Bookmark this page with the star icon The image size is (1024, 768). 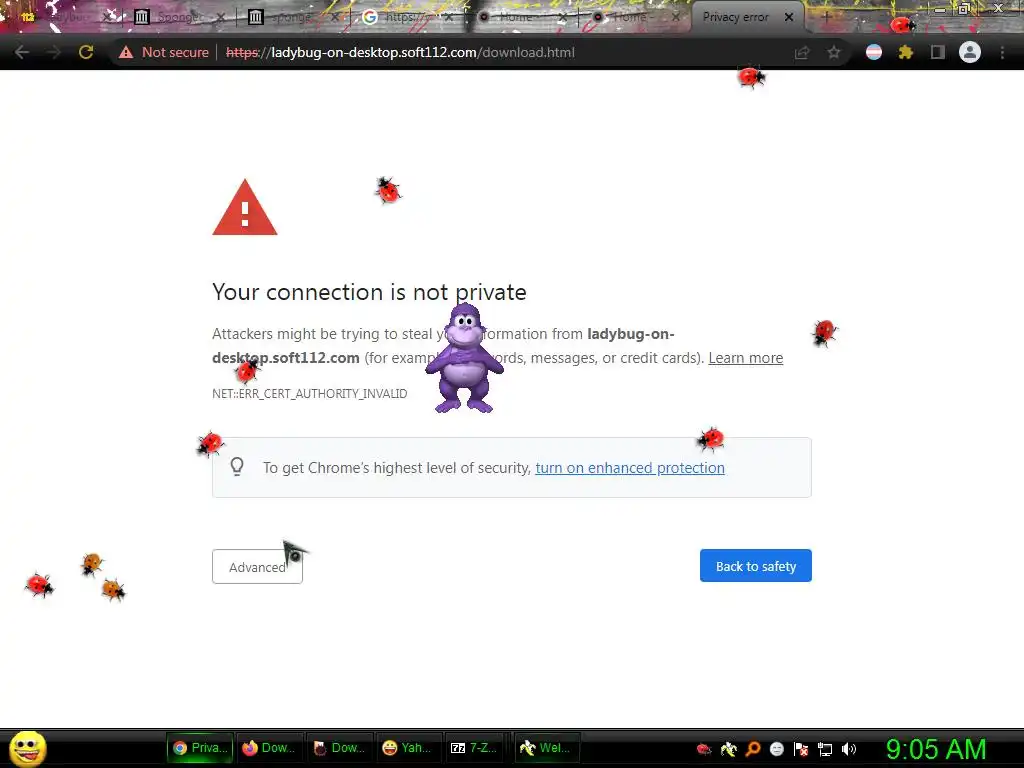[834, 52]
